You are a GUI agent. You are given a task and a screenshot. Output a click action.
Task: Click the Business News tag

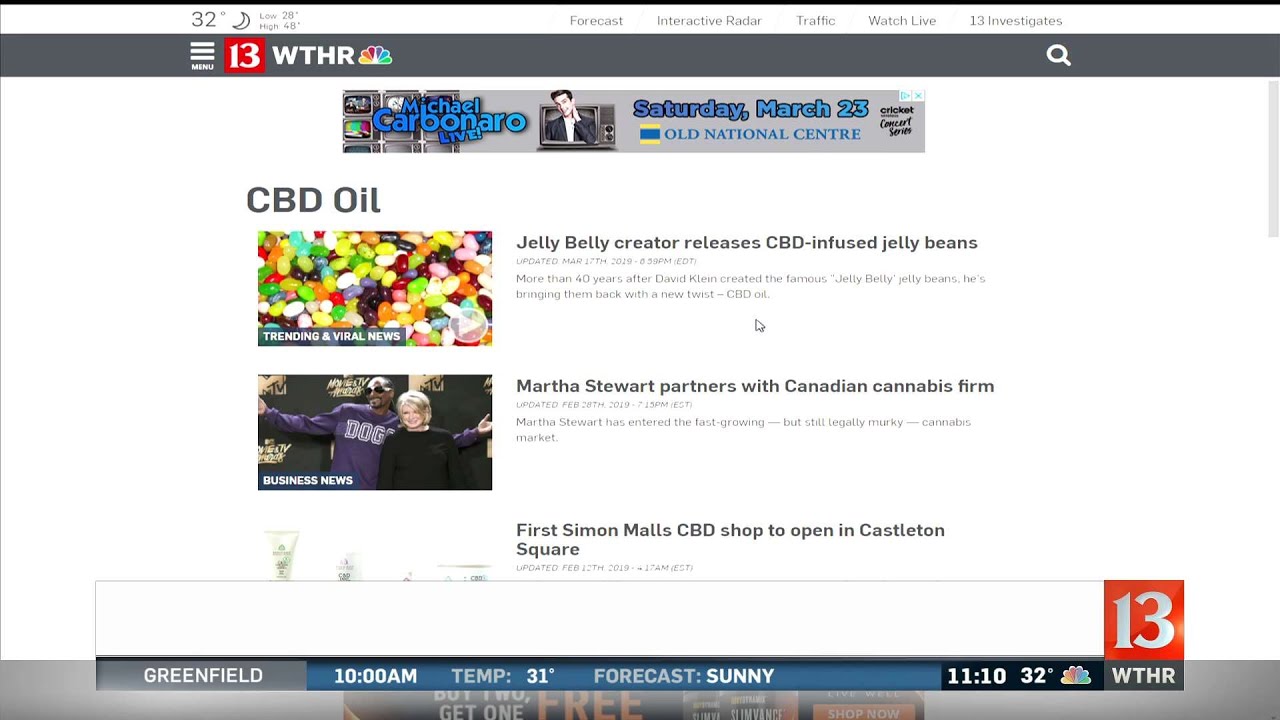[308, 480]
